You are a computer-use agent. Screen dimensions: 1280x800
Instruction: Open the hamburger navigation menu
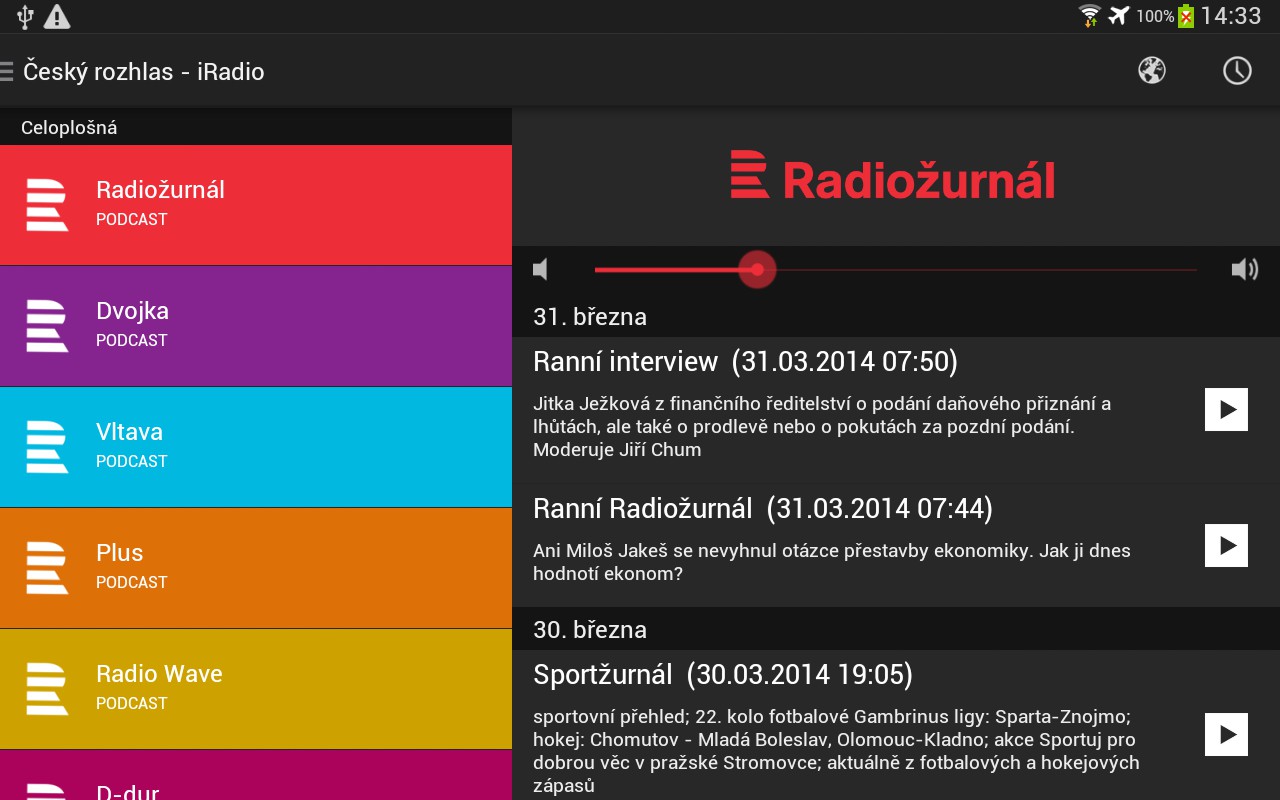tap(7, 71)
